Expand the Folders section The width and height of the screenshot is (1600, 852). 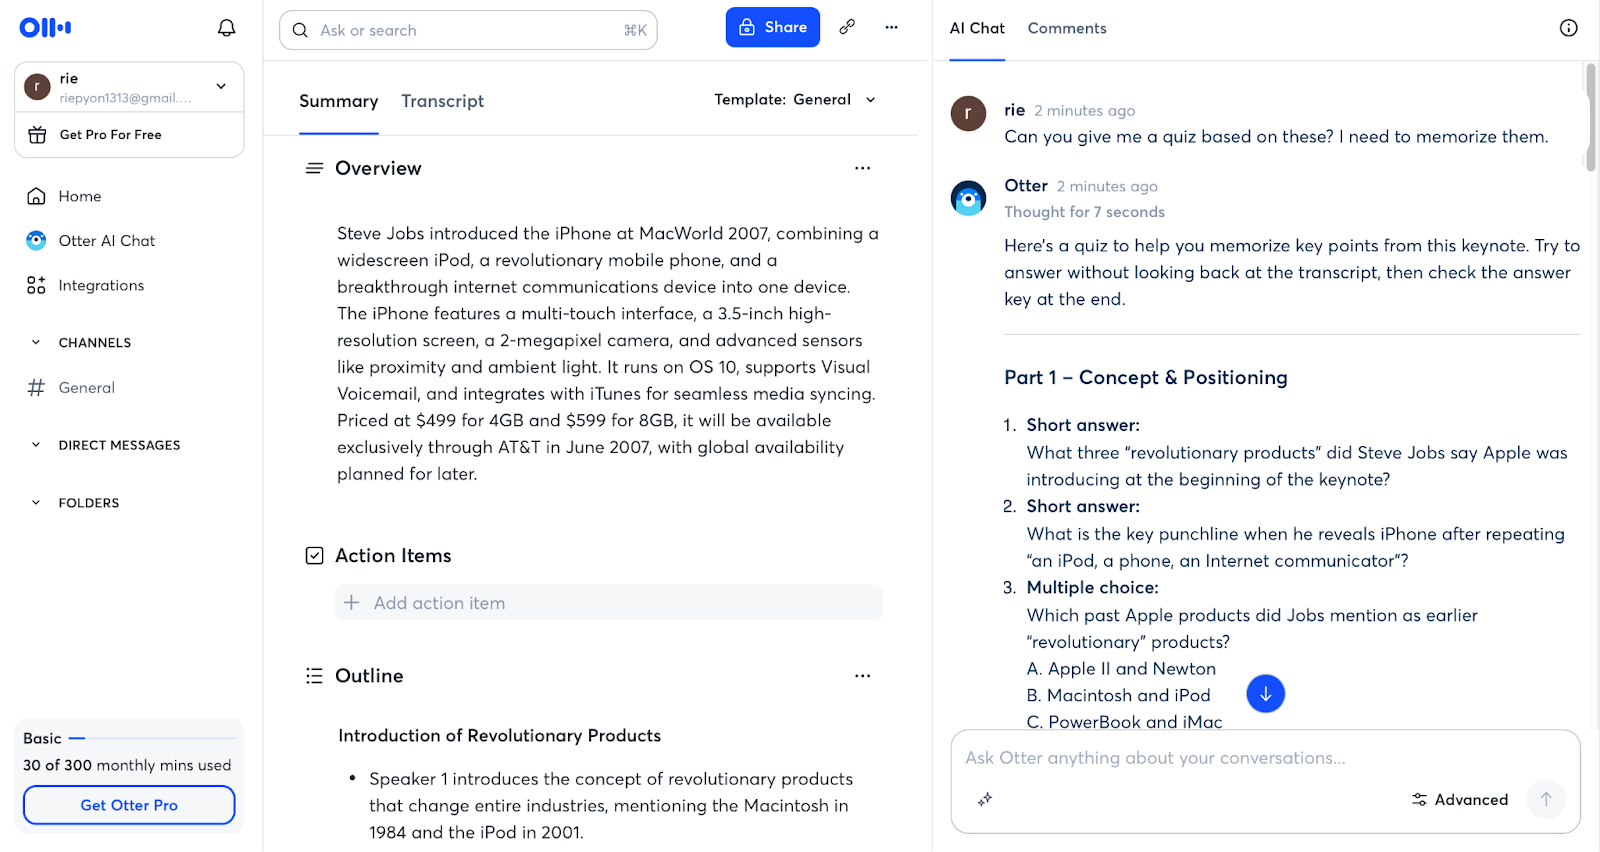point(36,503)
